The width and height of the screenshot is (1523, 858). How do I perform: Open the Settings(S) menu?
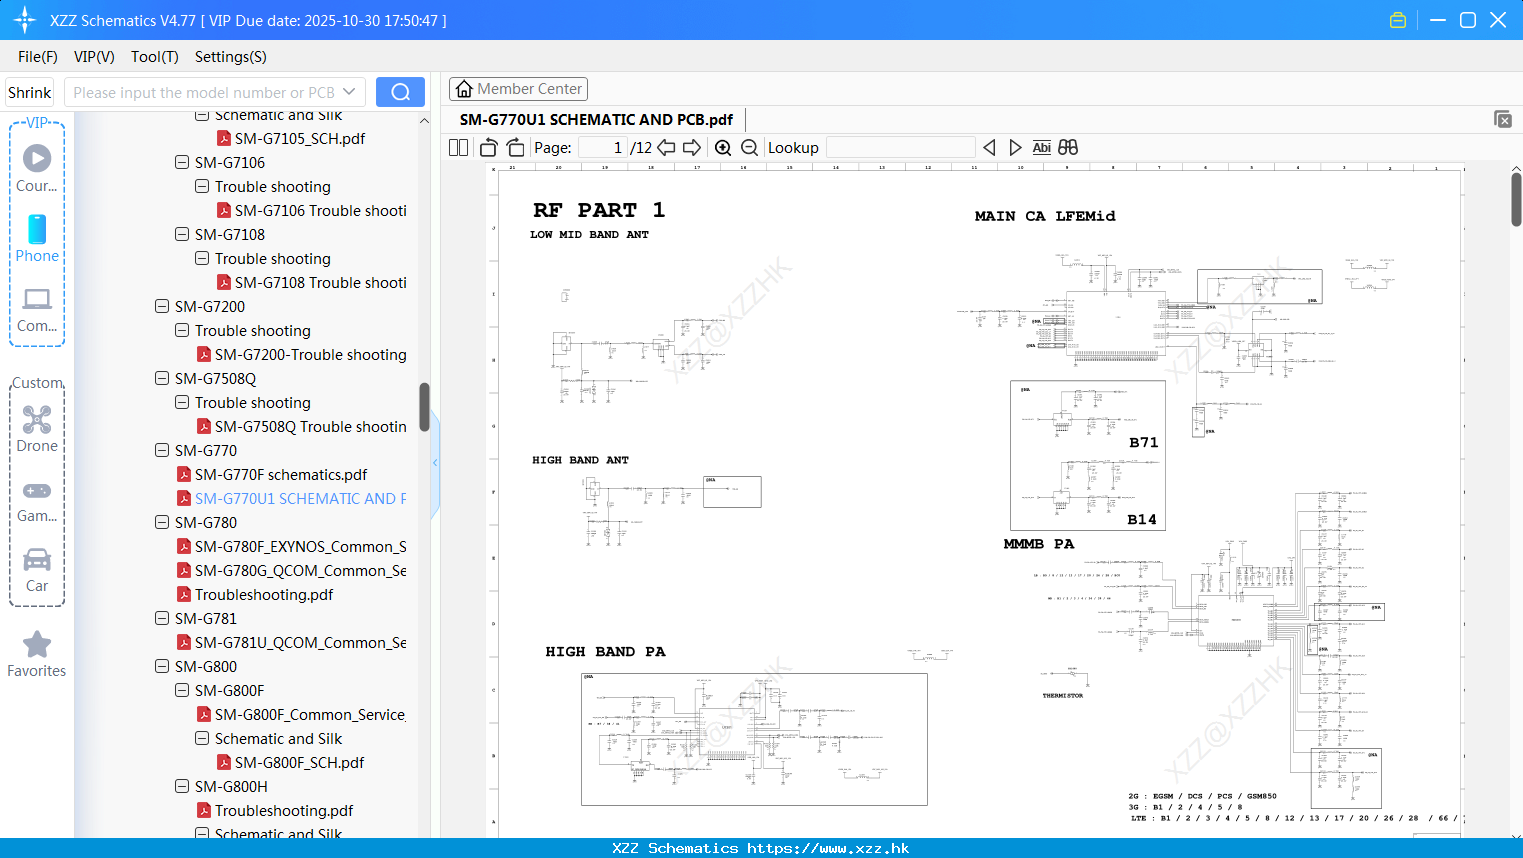(231, 57)
